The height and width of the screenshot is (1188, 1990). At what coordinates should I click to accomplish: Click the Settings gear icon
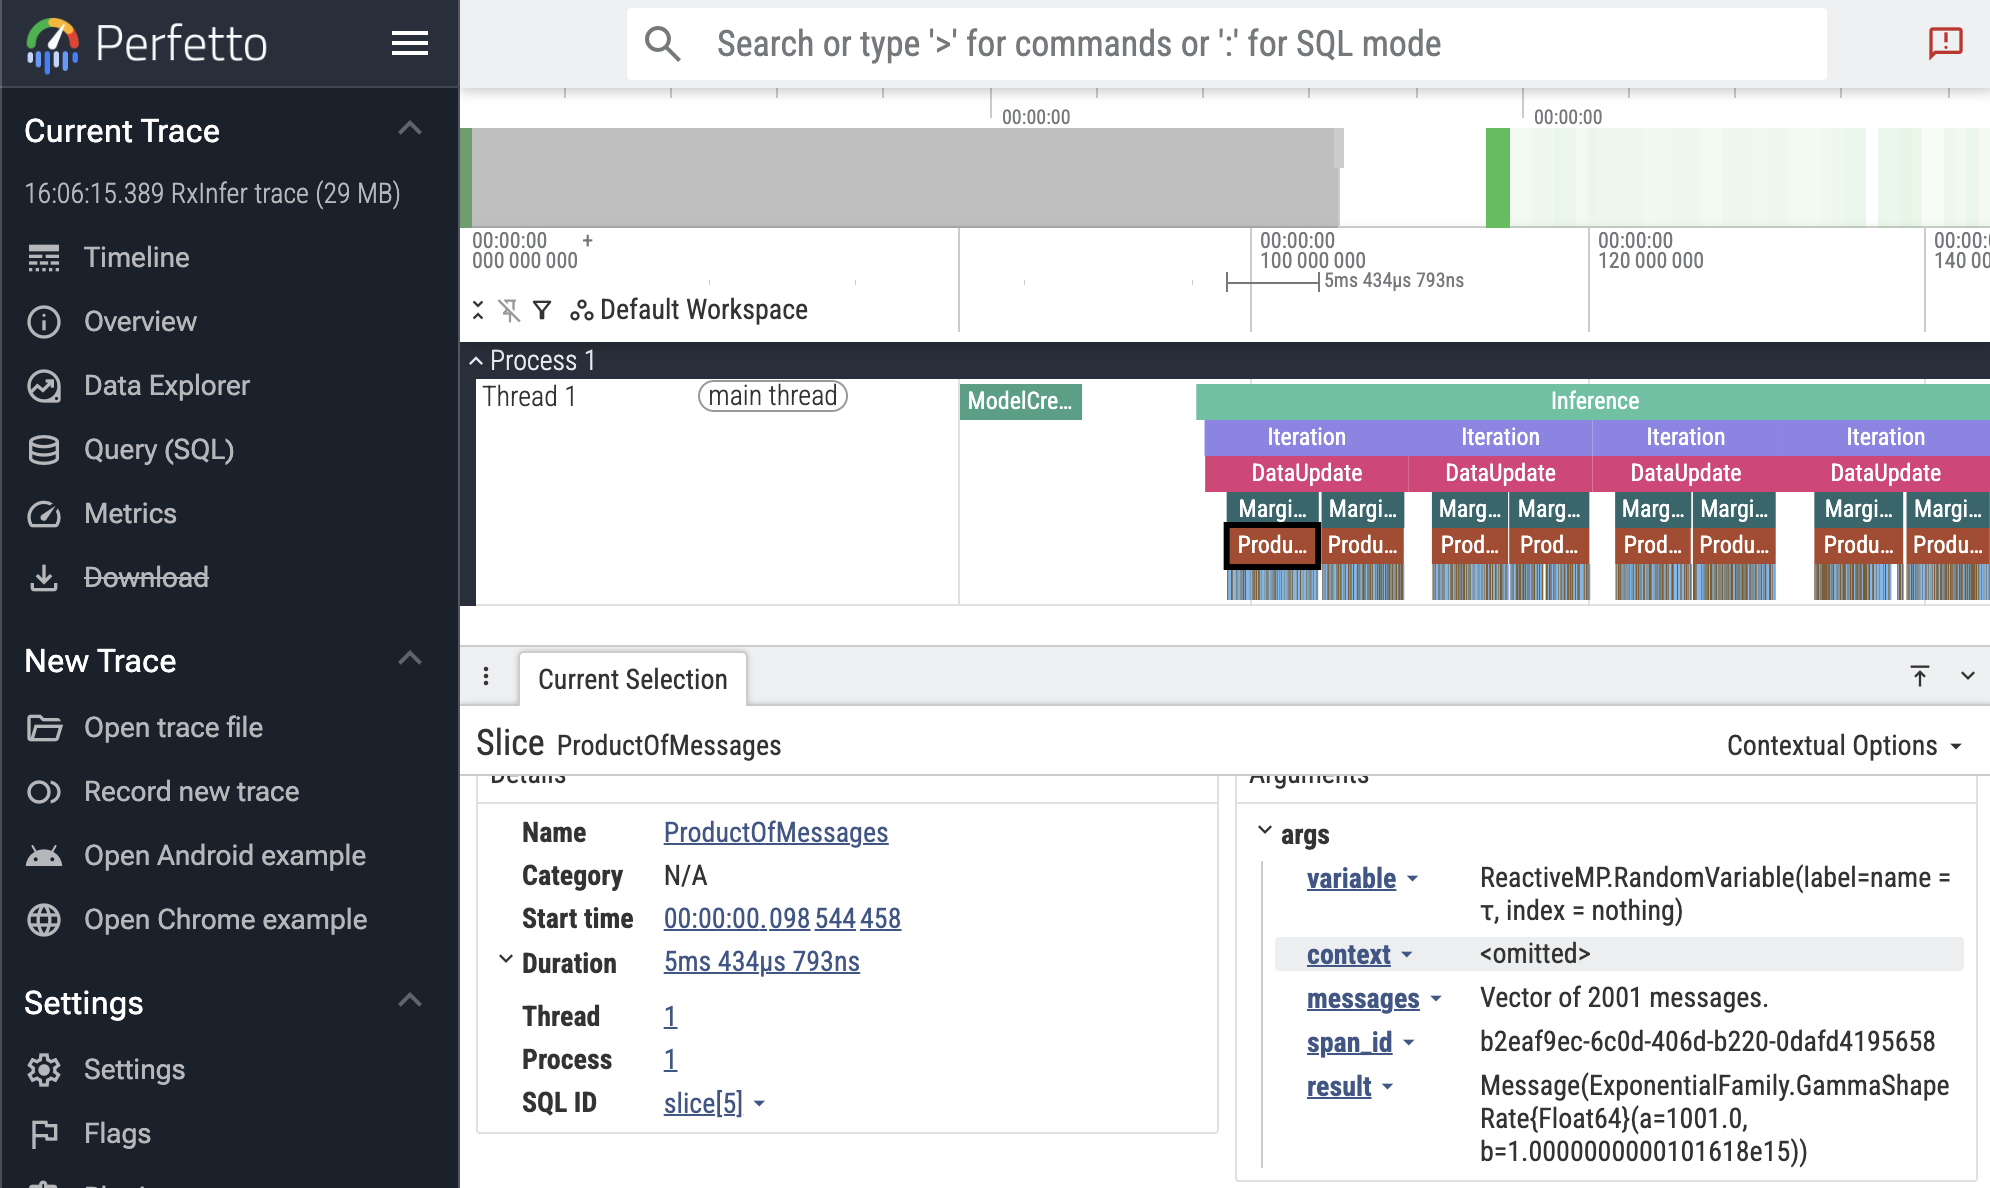coord(44,1070)
